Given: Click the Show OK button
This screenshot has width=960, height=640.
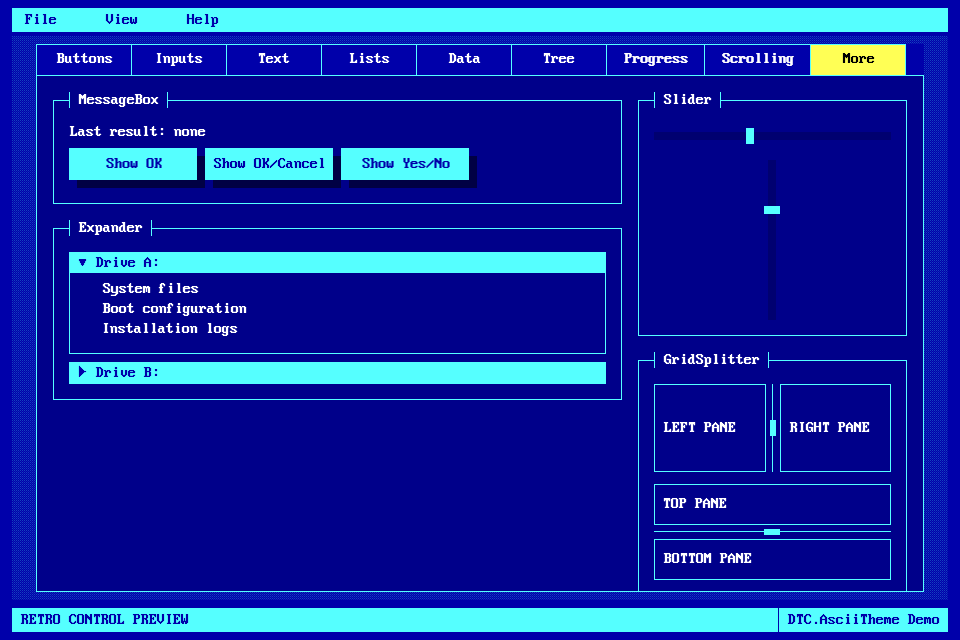Looking at the screenshot, I should (133, 164).
